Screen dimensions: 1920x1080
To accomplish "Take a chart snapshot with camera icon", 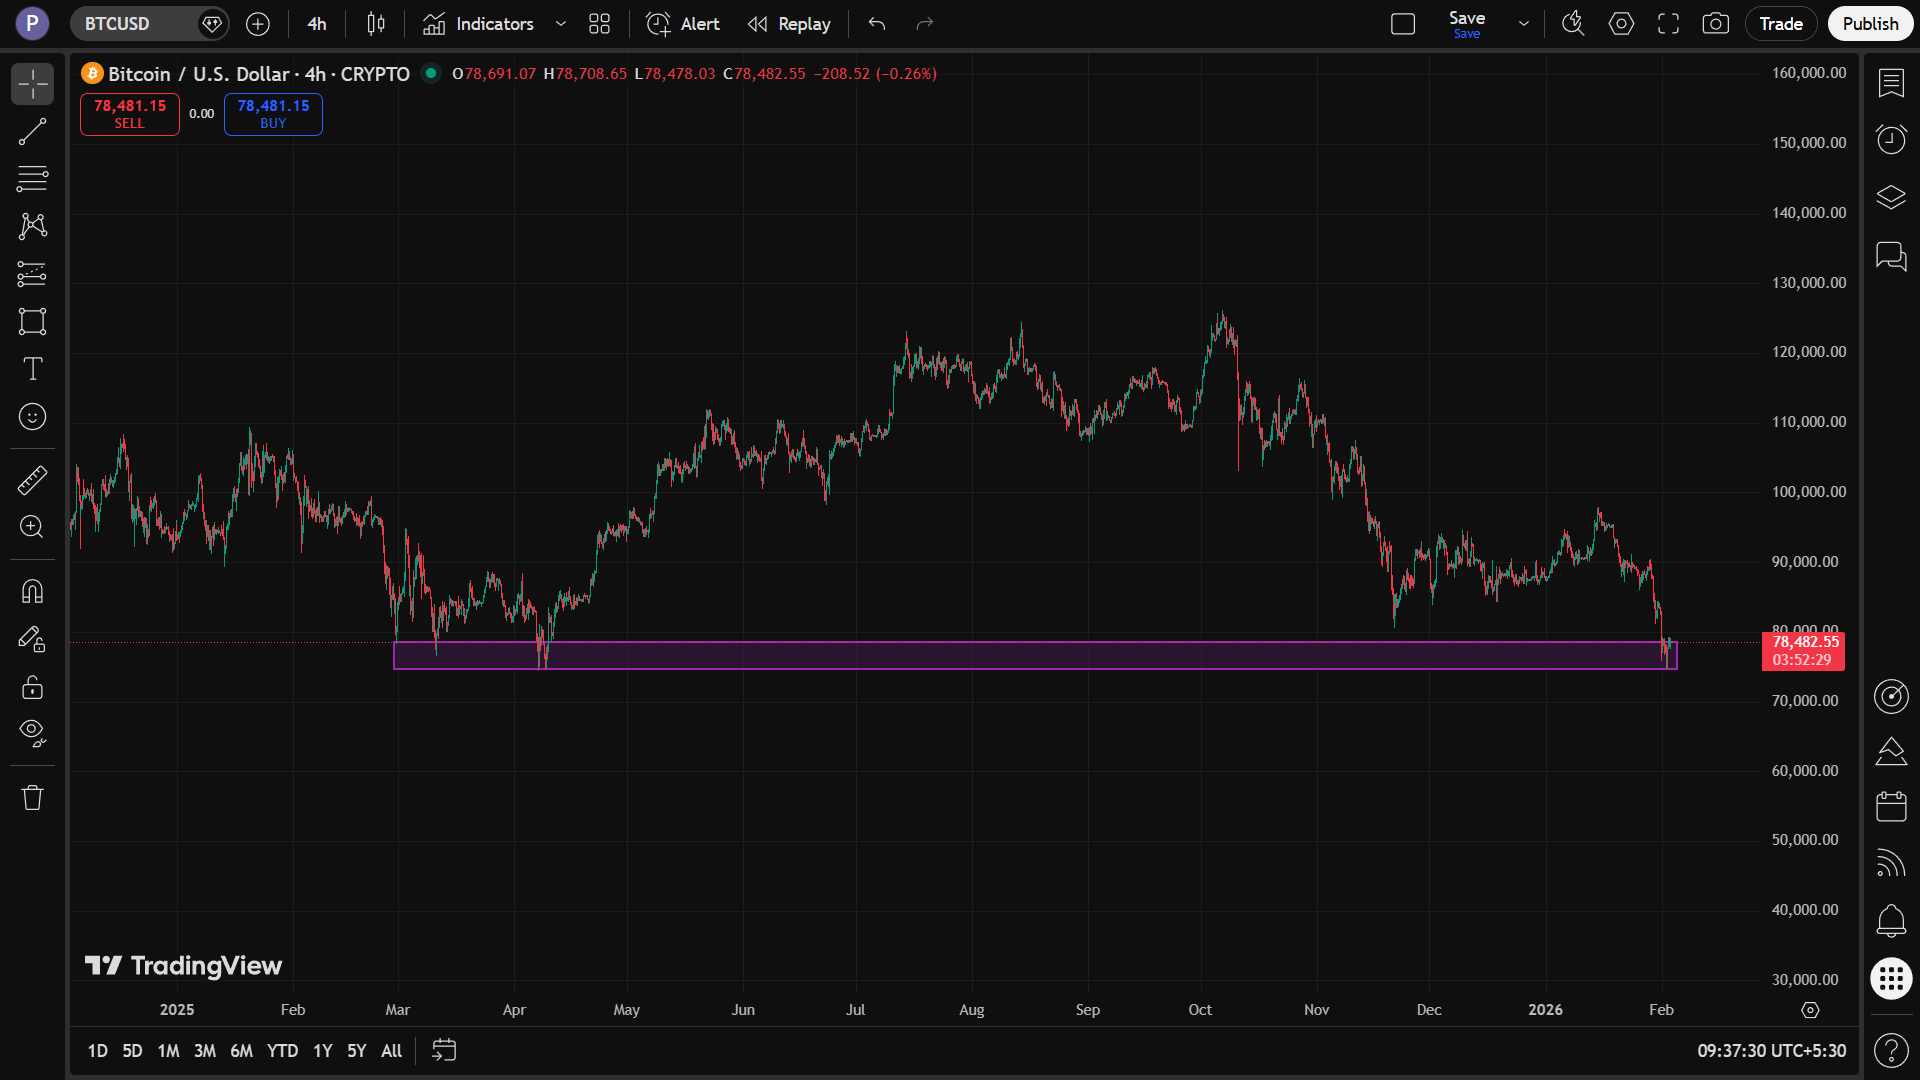I will click(1715, 24).
